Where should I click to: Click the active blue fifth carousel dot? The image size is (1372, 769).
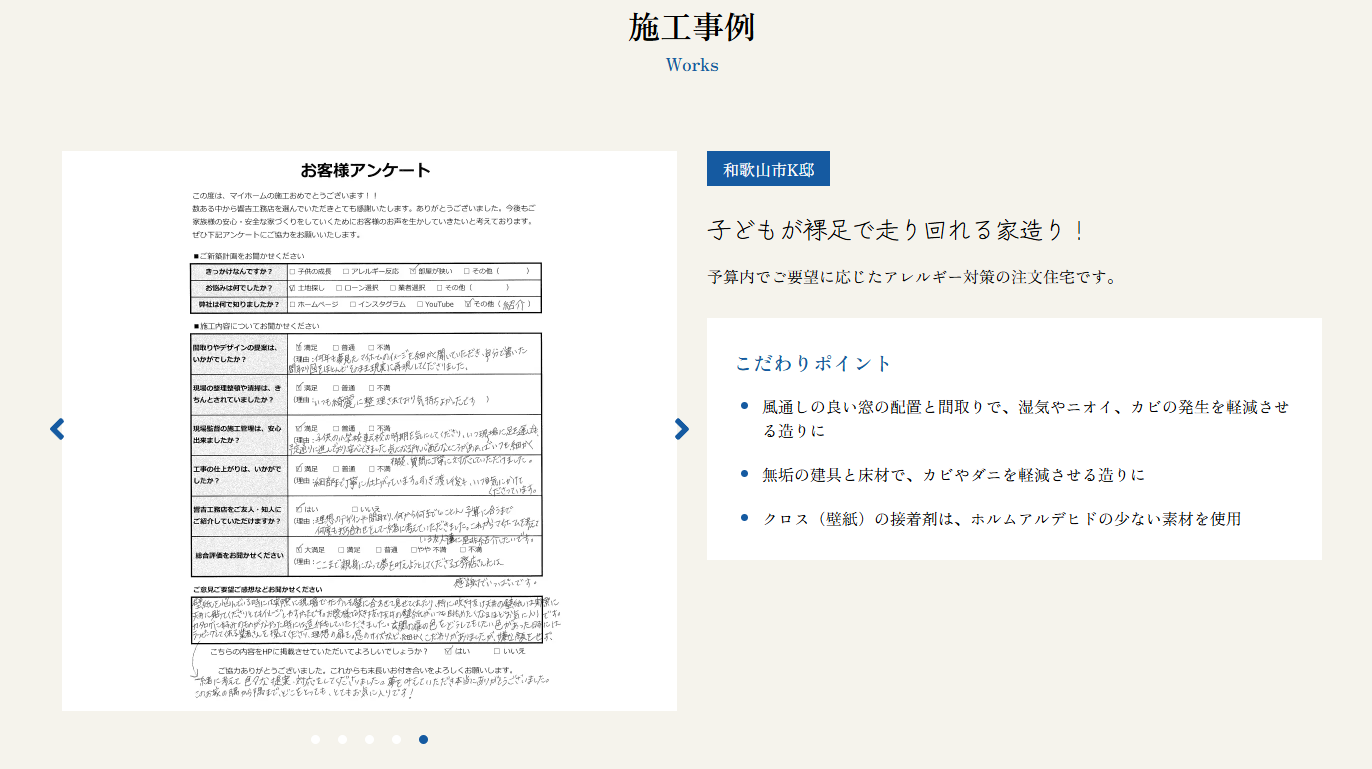point(423,740)
